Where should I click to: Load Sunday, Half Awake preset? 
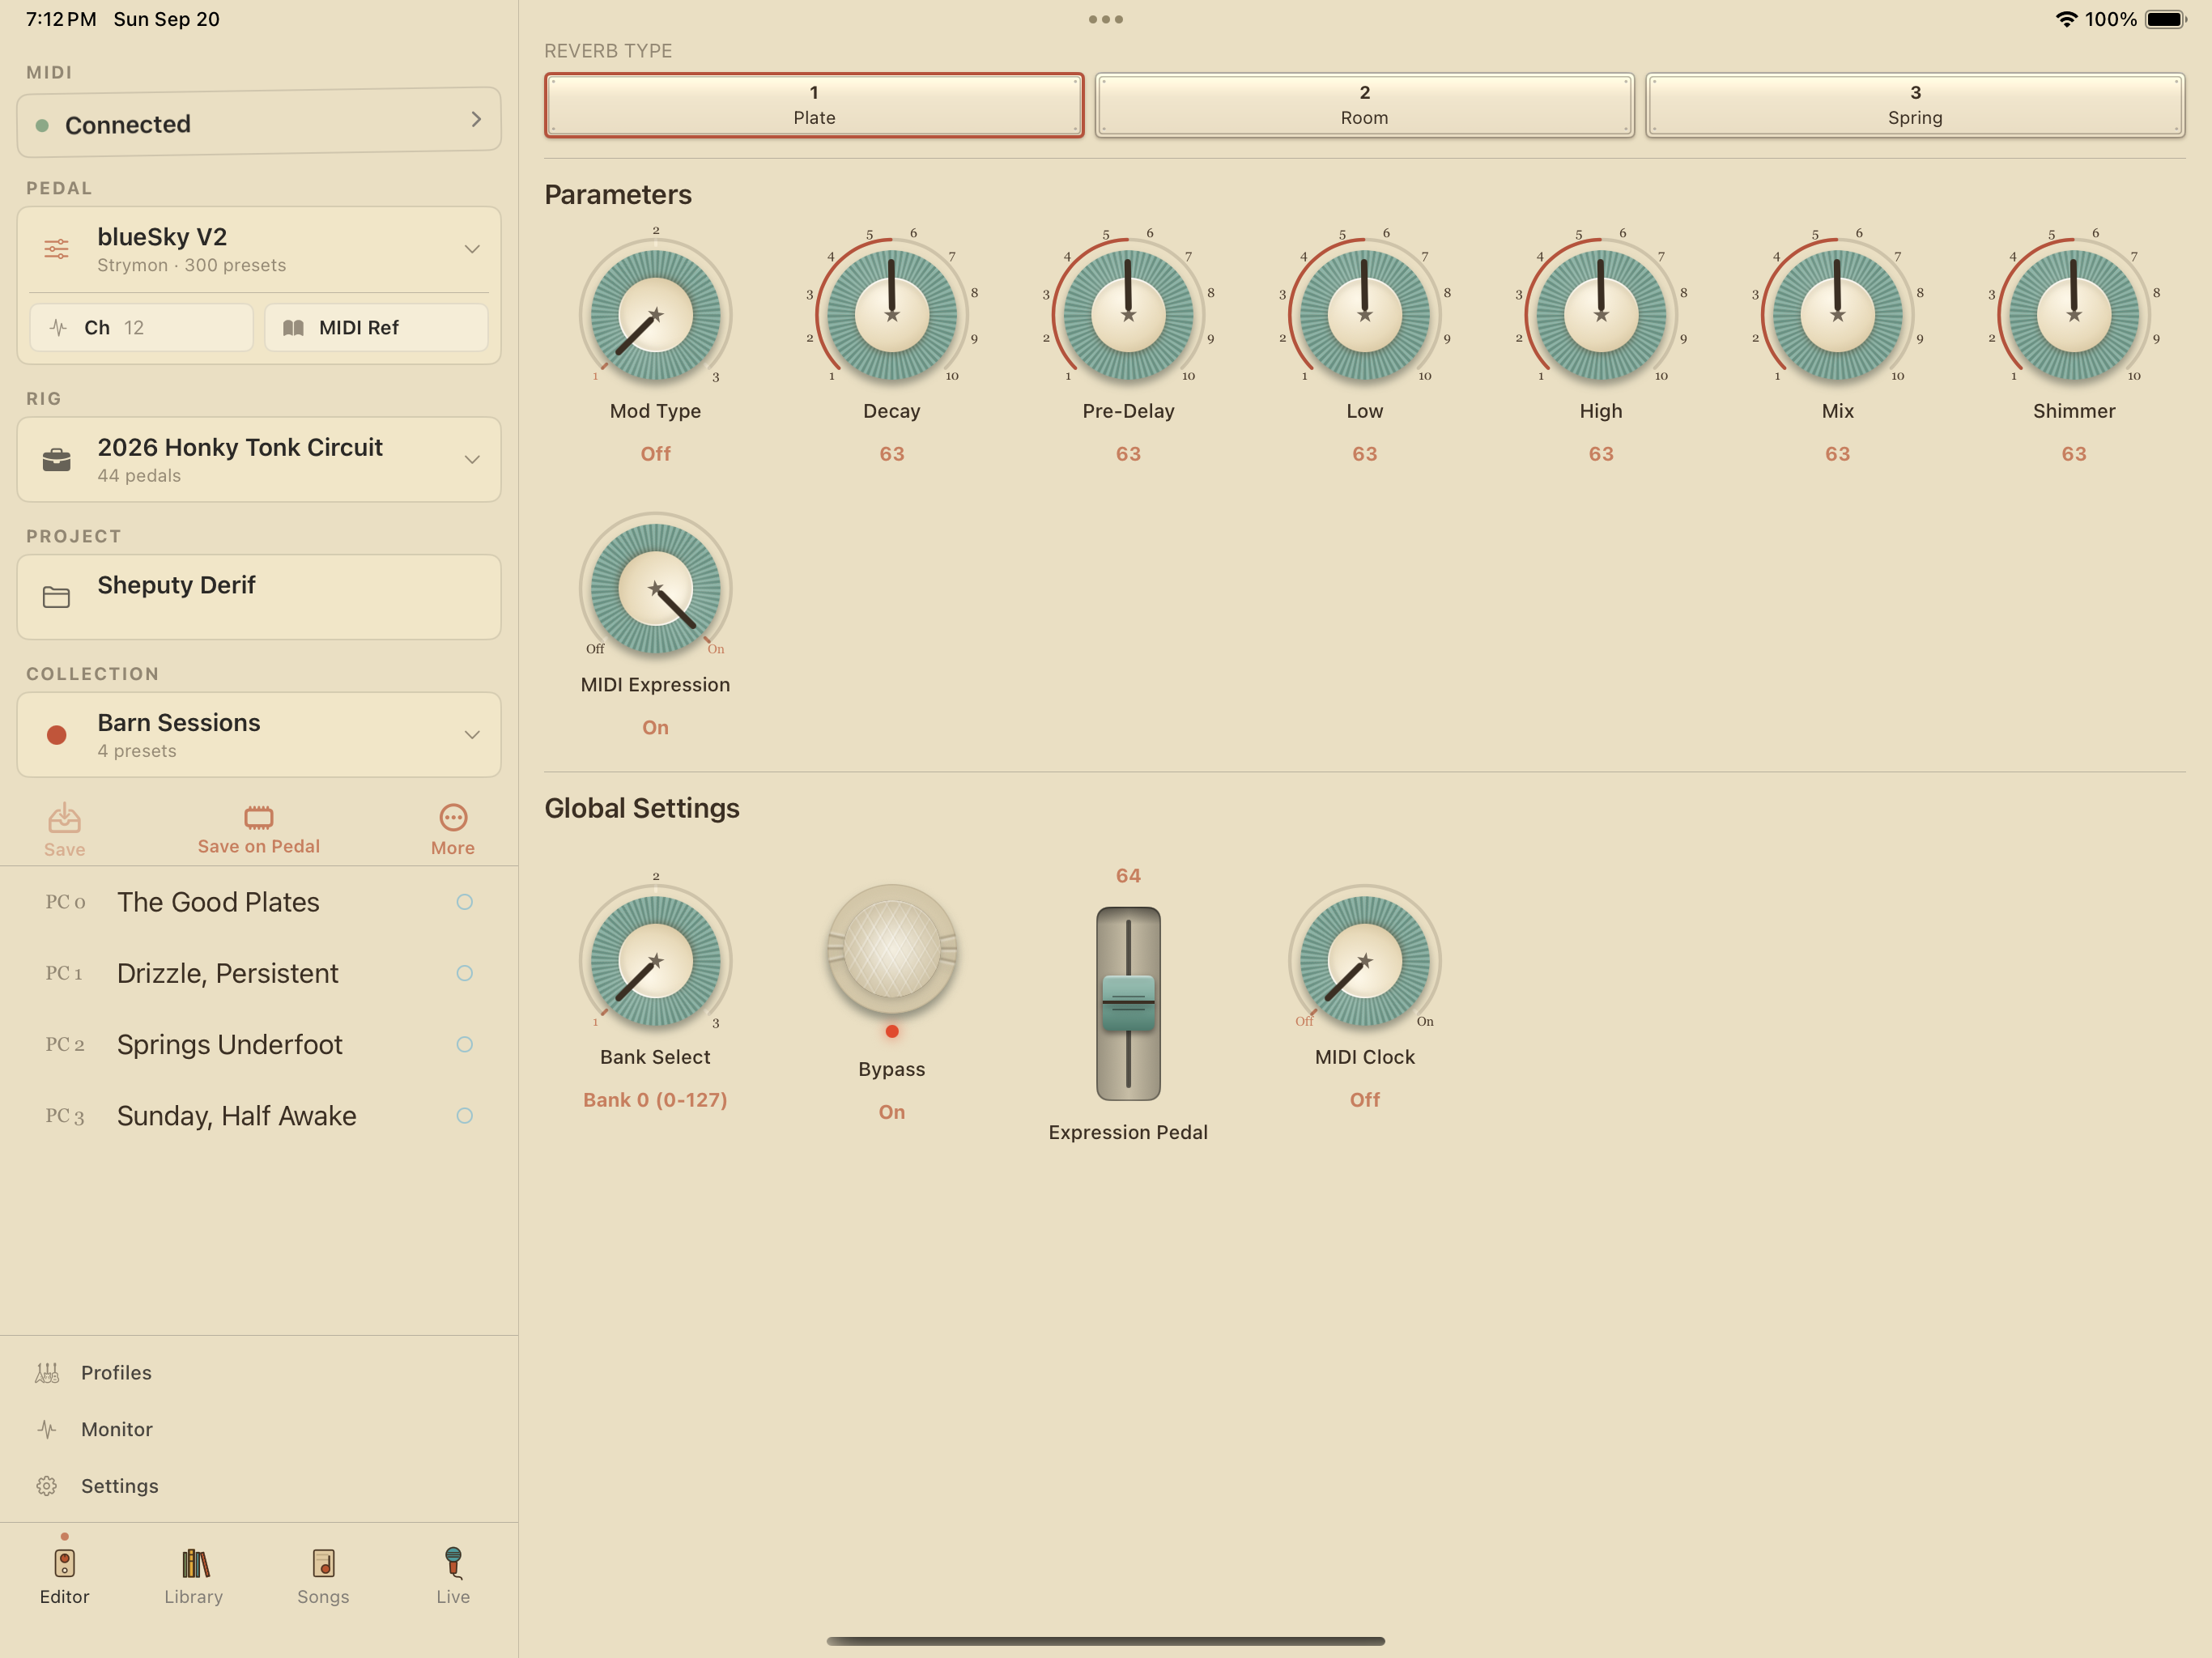click(259, 1116)
